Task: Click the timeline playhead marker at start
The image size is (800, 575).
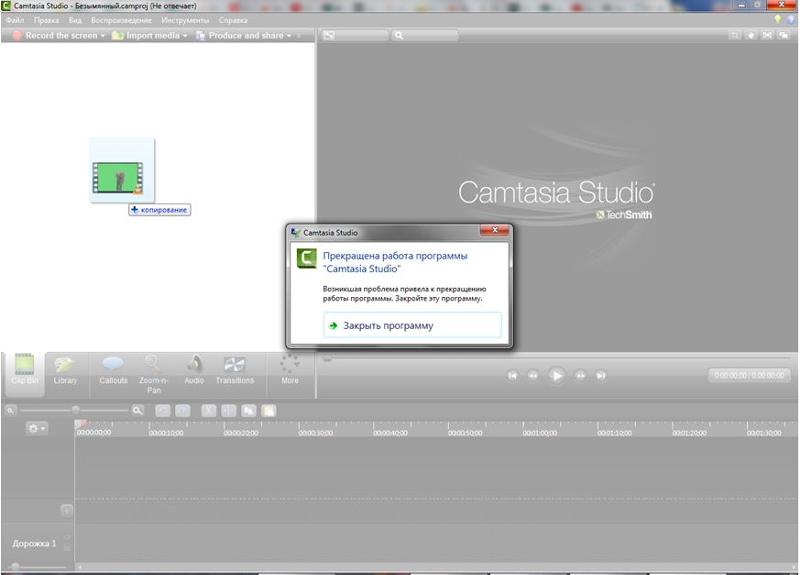Action: point(80,424)
